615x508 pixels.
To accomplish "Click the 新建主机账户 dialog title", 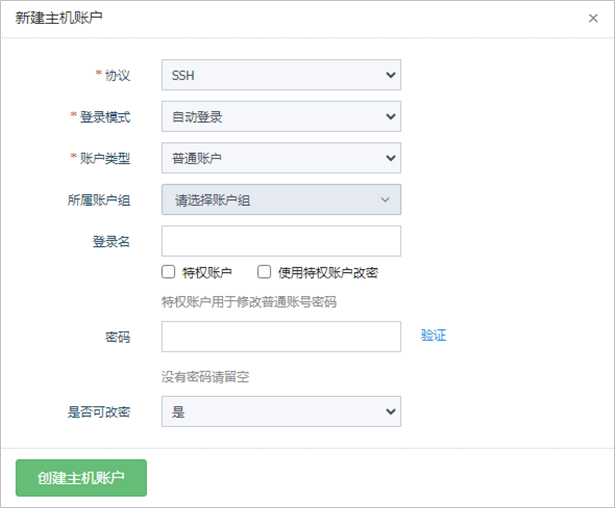I will pyautogui.click(x=59, y=18).
